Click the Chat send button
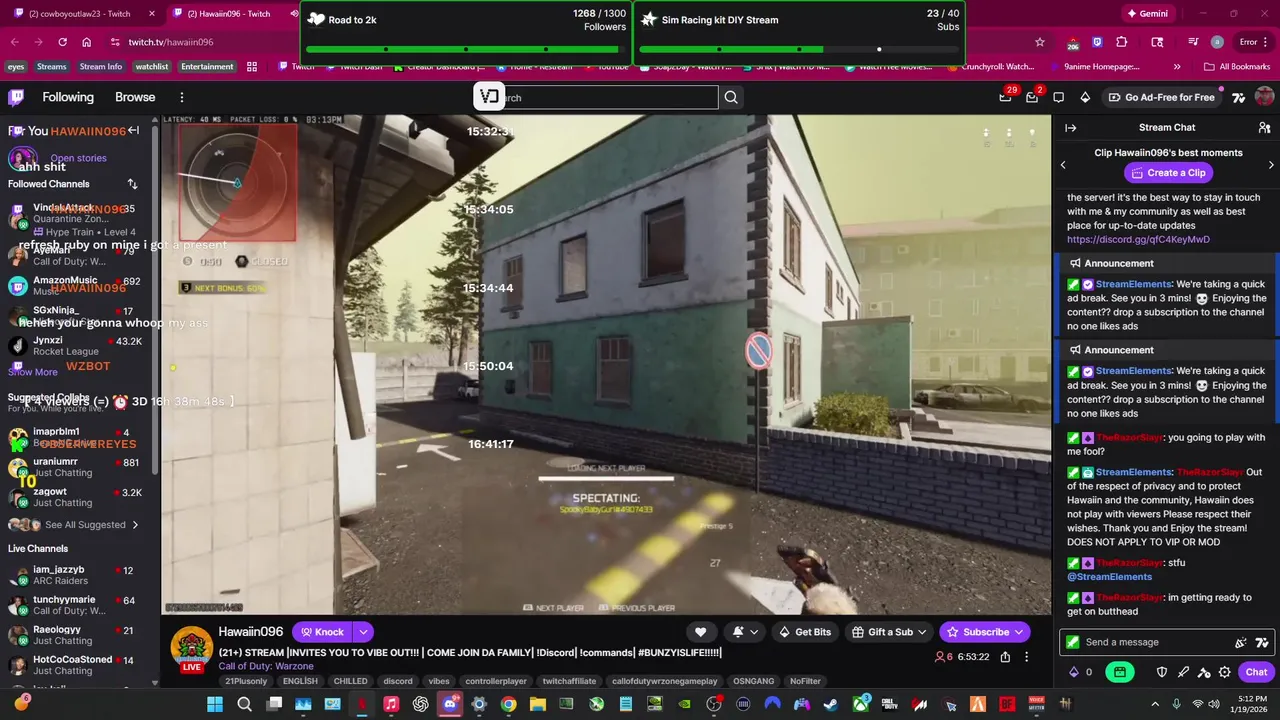This screenshot has height=720, width=1280. pos(1256,672)
